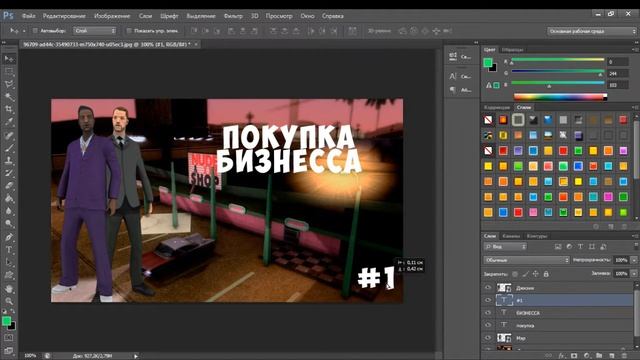The height and width of the screenshot is (360, 640).
Task: Click the Джокин layer thumbnail
Action: pyautogui.click(x=504, y=288)
